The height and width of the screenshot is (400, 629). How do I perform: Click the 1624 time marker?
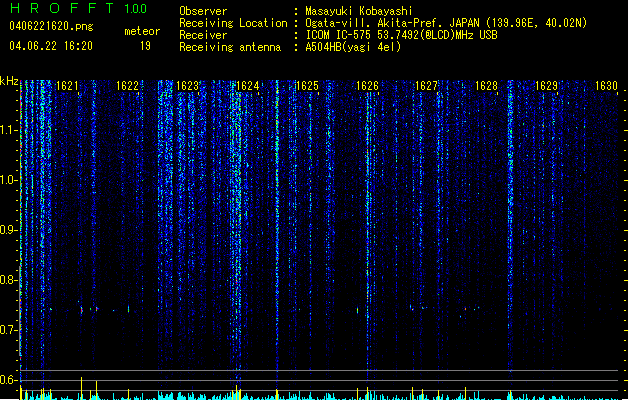[x=248, y=86]
